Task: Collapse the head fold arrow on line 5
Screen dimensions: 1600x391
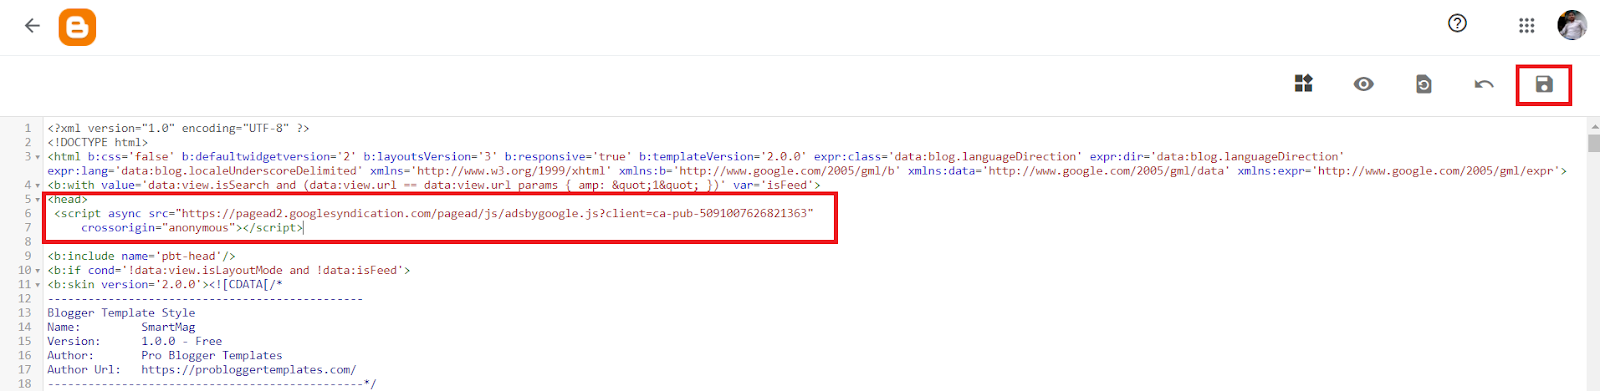Action: click(38, 200)
